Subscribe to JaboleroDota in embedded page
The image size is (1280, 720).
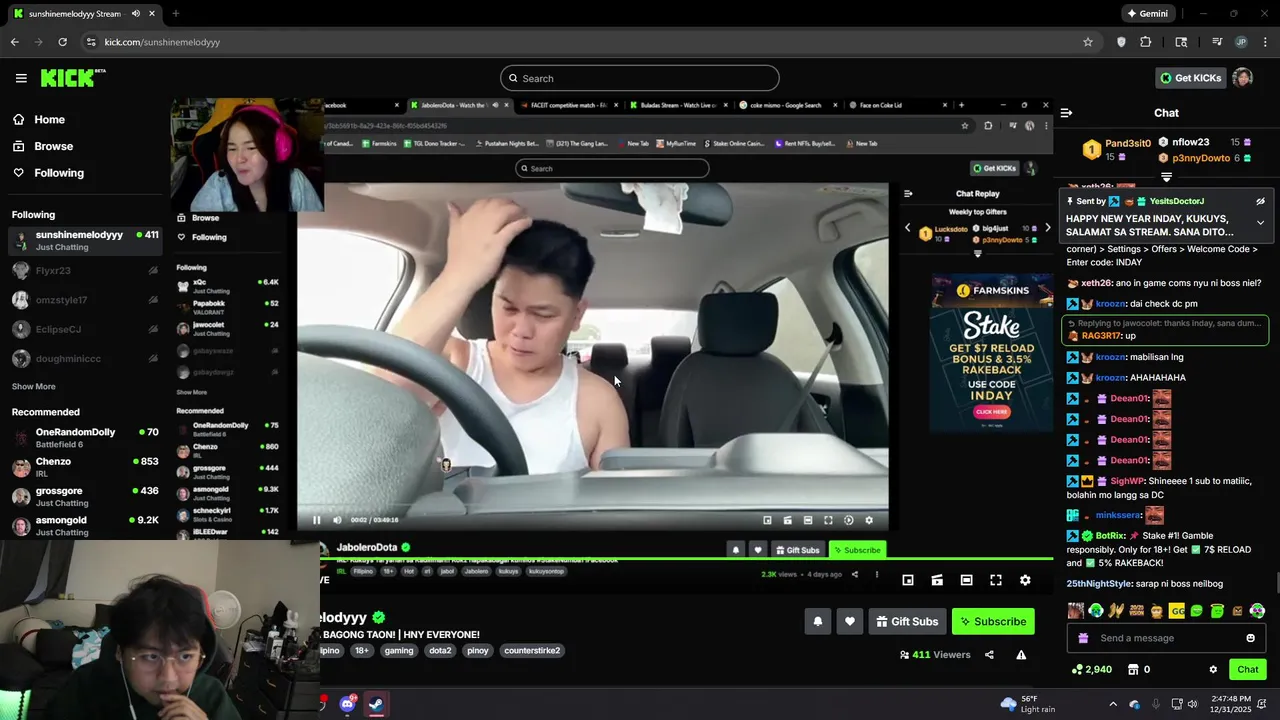coord(857,550)
